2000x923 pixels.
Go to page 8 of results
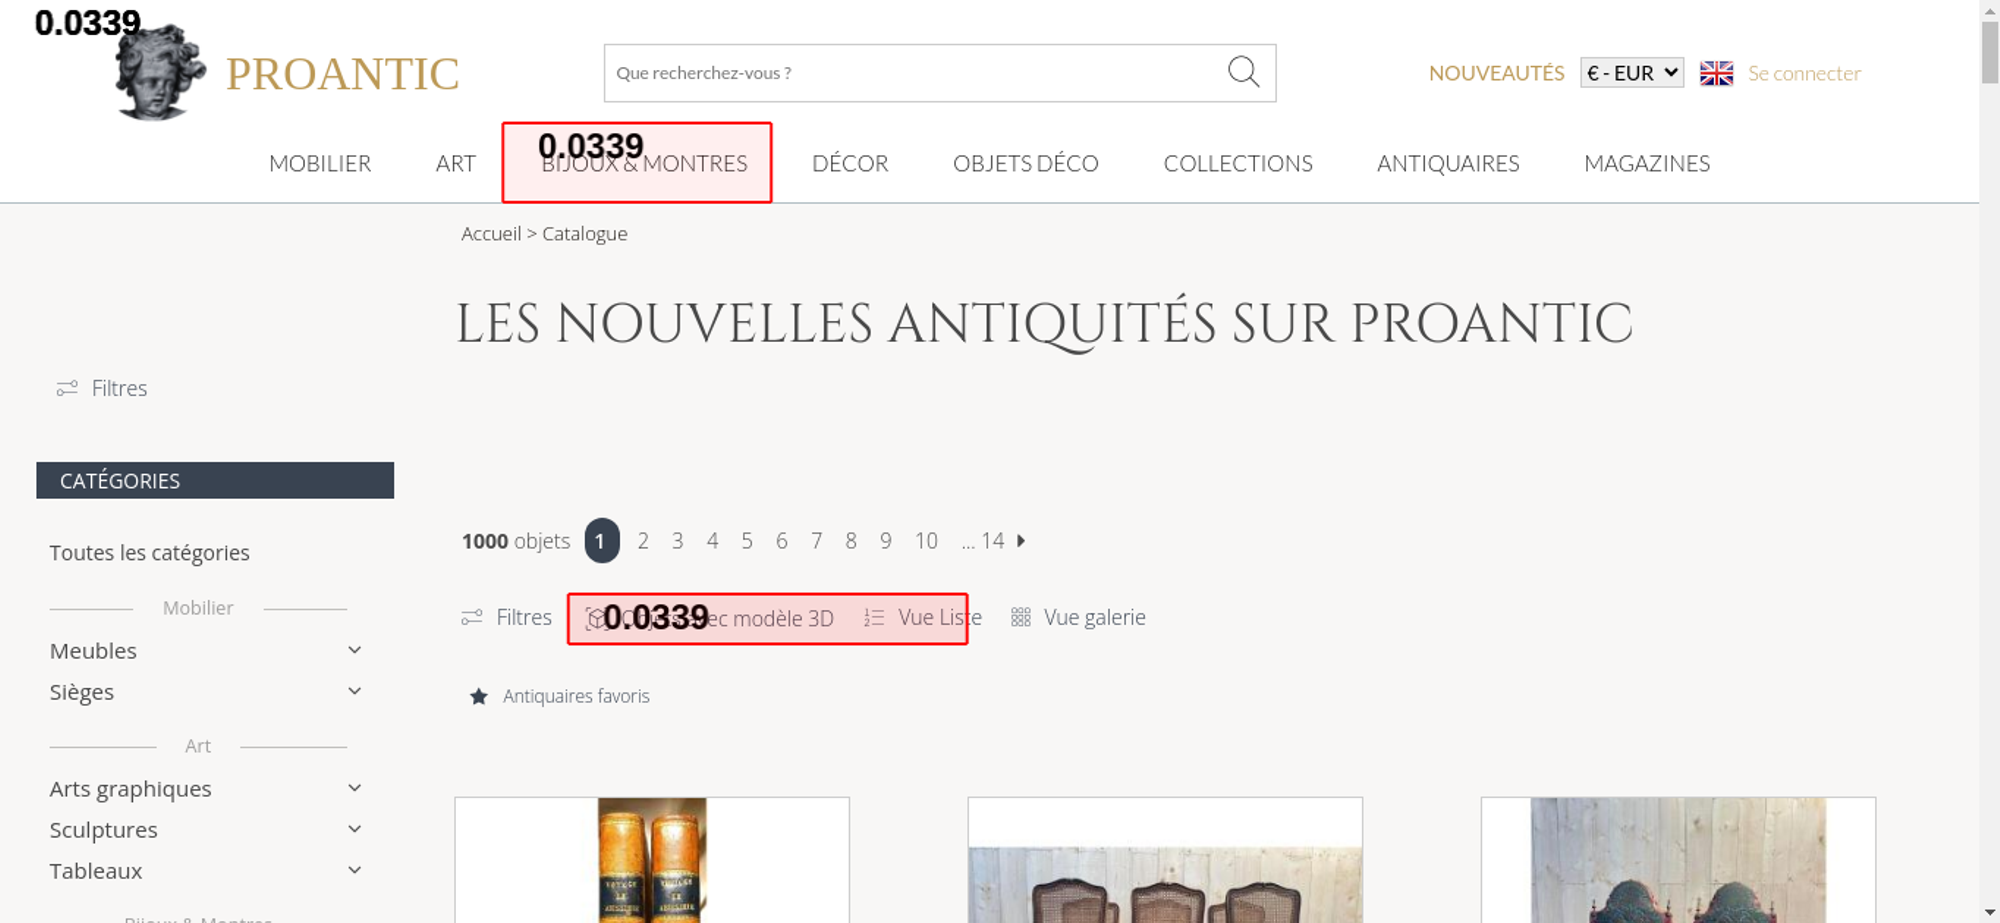pos(851,541)
